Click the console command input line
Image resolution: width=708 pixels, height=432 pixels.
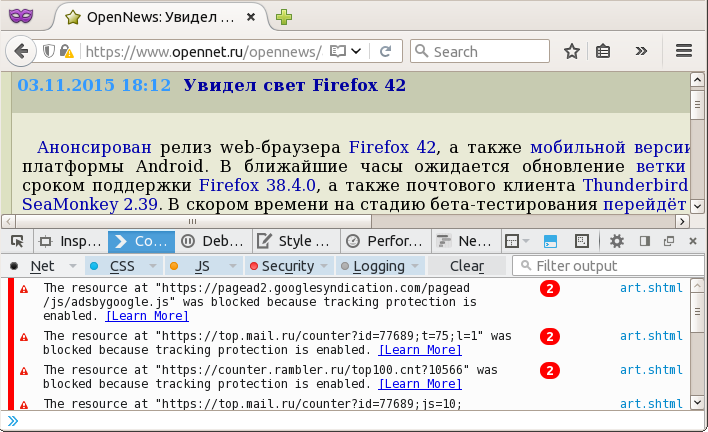[352, 421]
